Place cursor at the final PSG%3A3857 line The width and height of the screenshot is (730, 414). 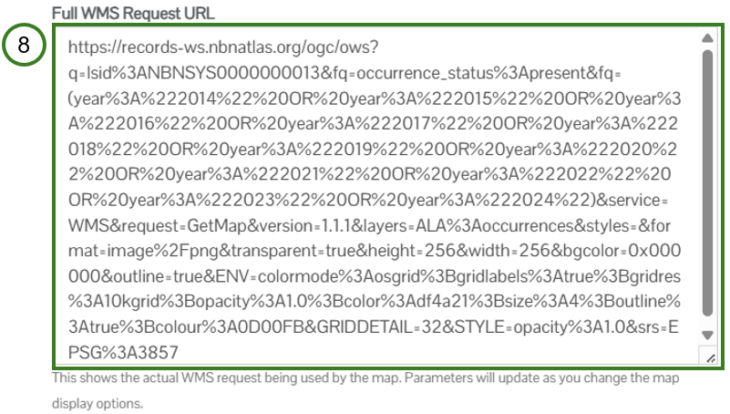point(123,353)
